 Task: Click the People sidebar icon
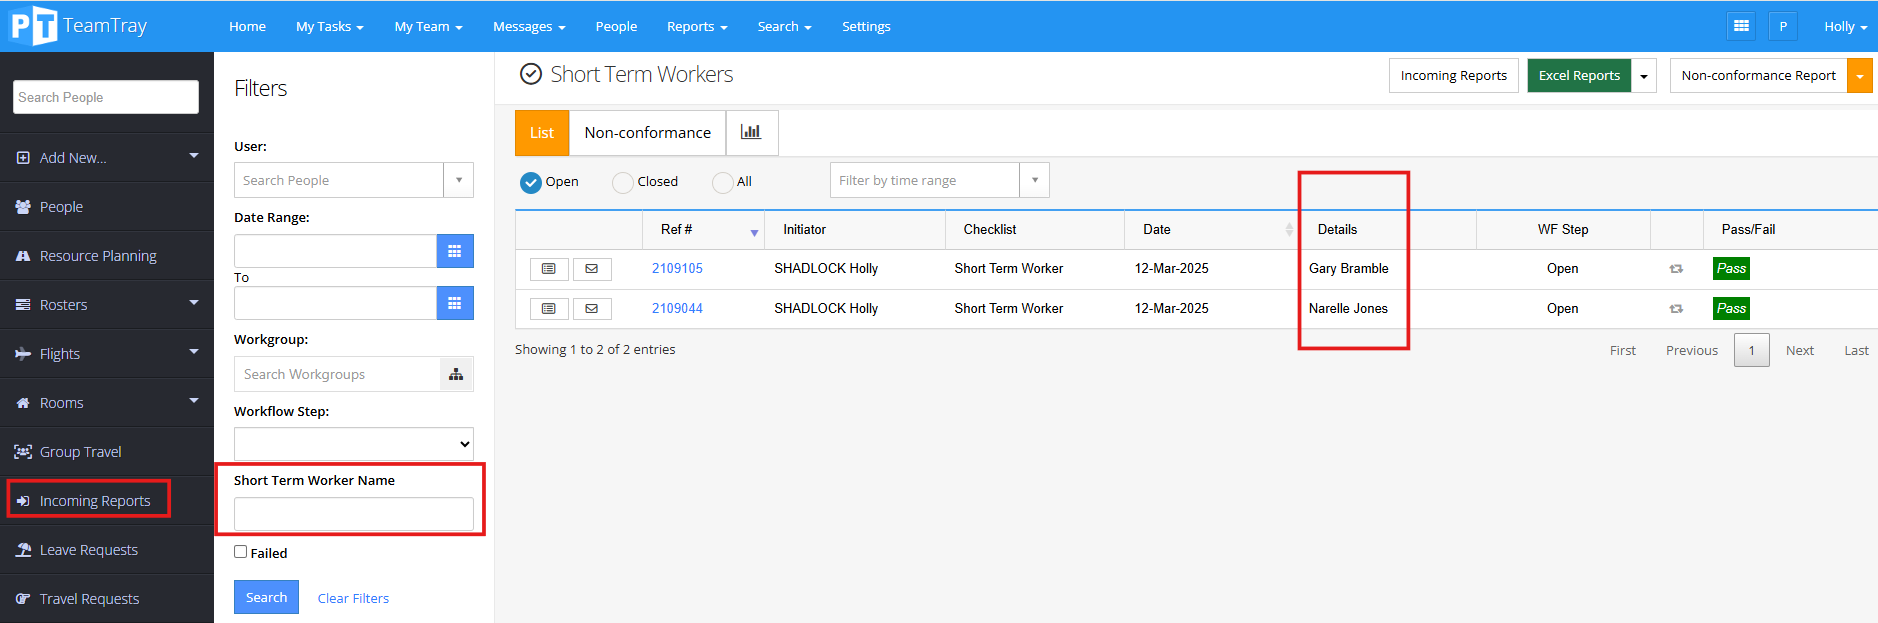[x=23, y=207]
